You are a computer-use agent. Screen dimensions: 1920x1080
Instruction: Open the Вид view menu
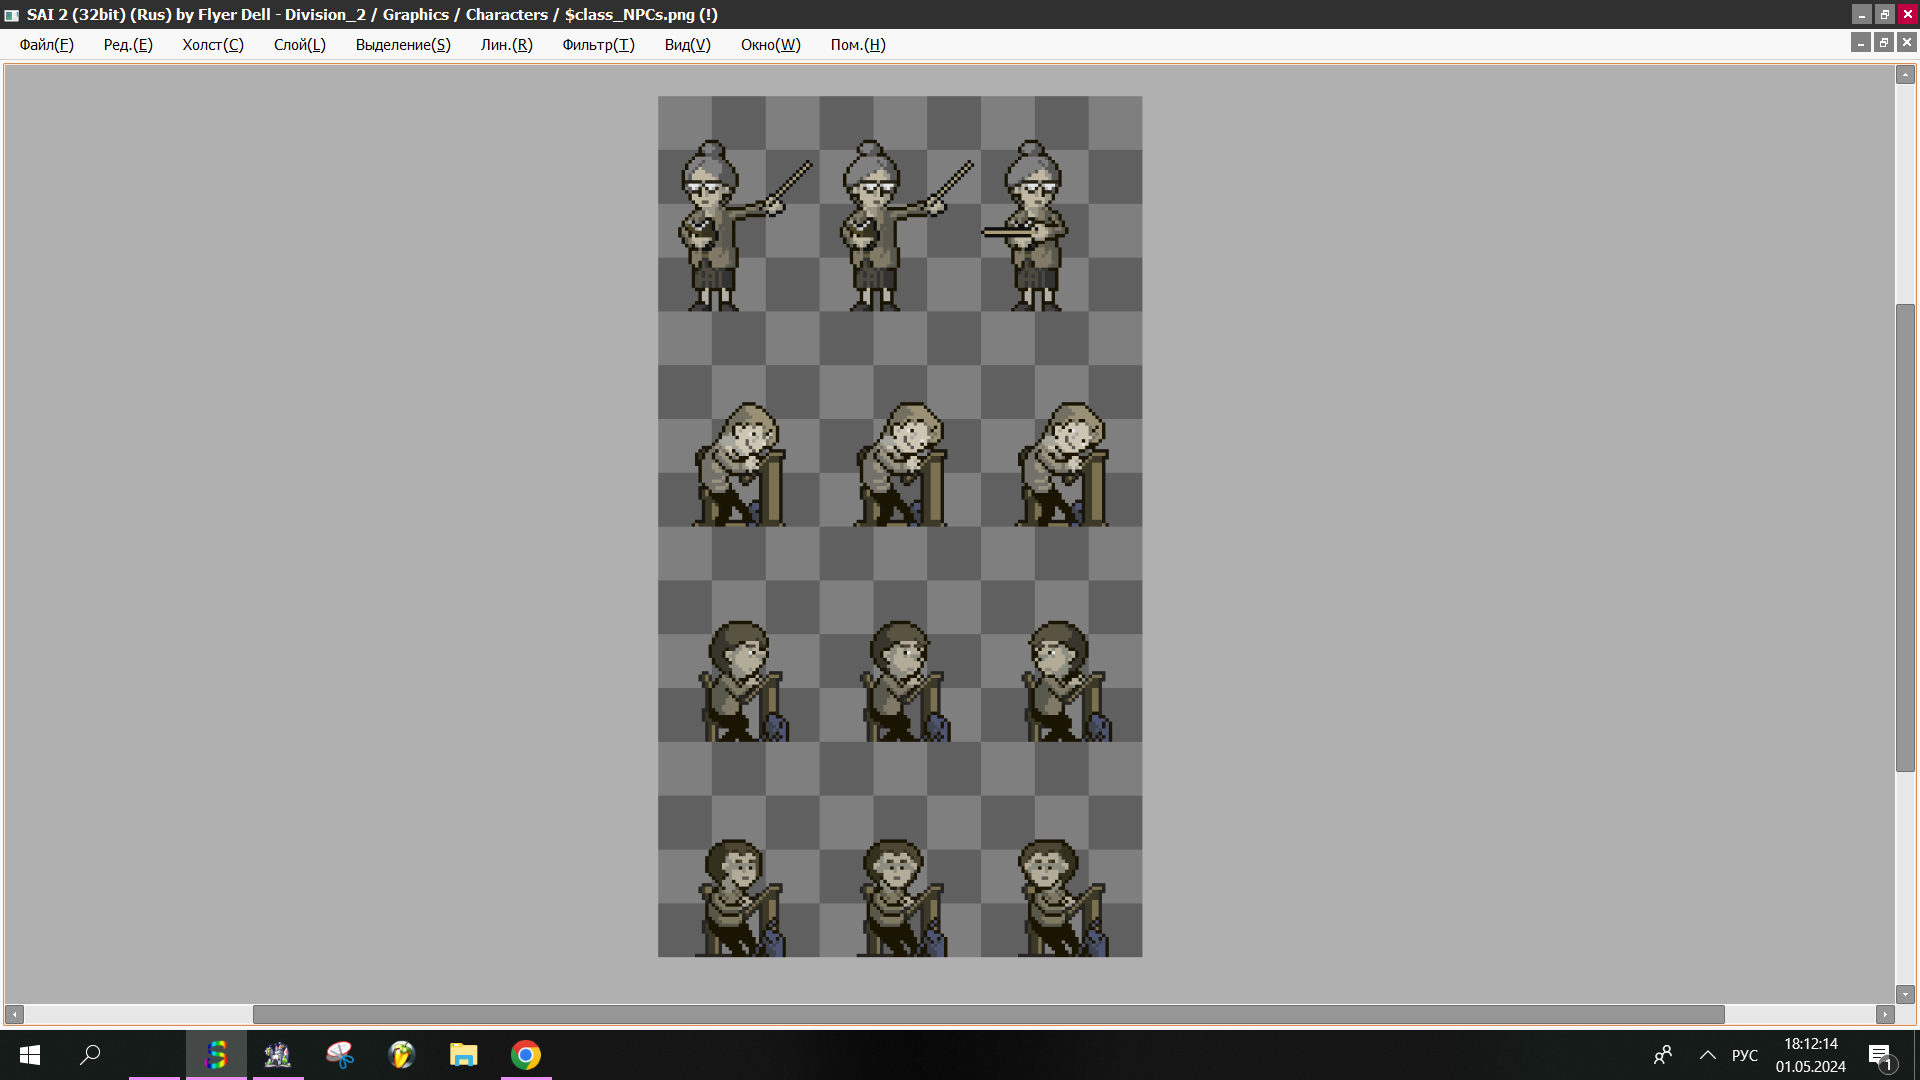pyautogui.click(x=687, y=45)
